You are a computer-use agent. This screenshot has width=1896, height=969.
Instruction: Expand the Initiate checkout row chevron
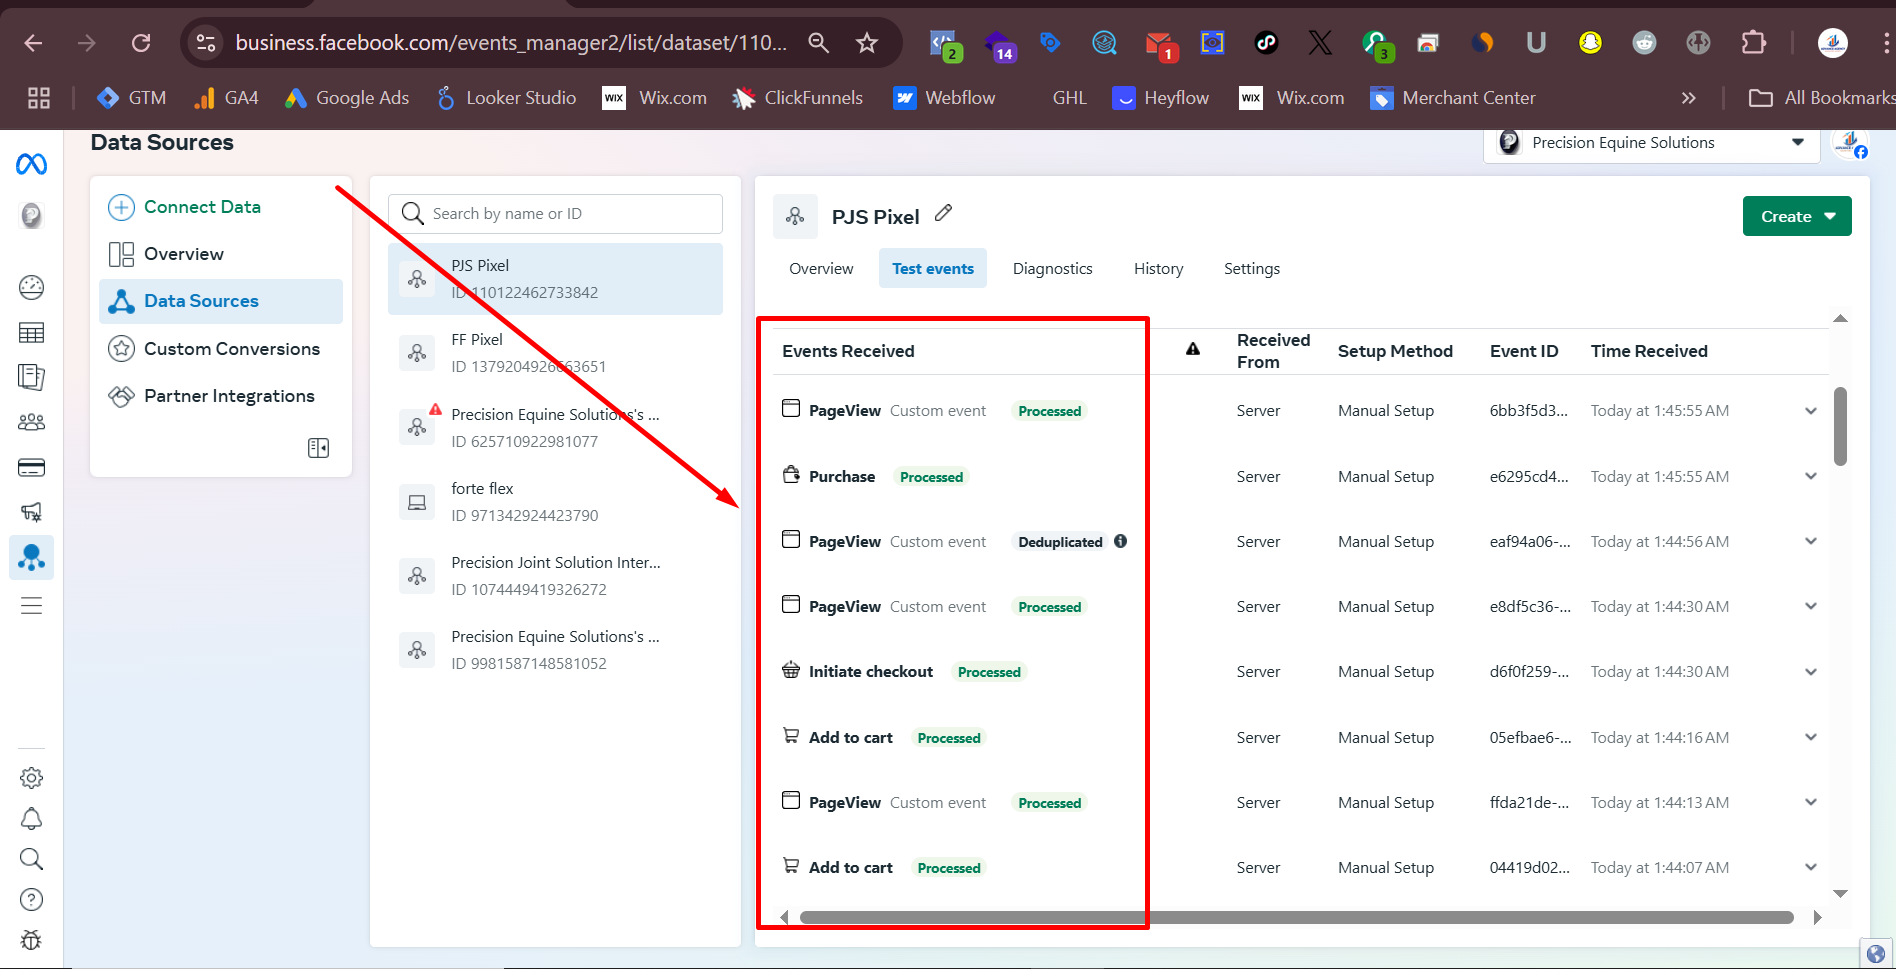(1810, 672)
